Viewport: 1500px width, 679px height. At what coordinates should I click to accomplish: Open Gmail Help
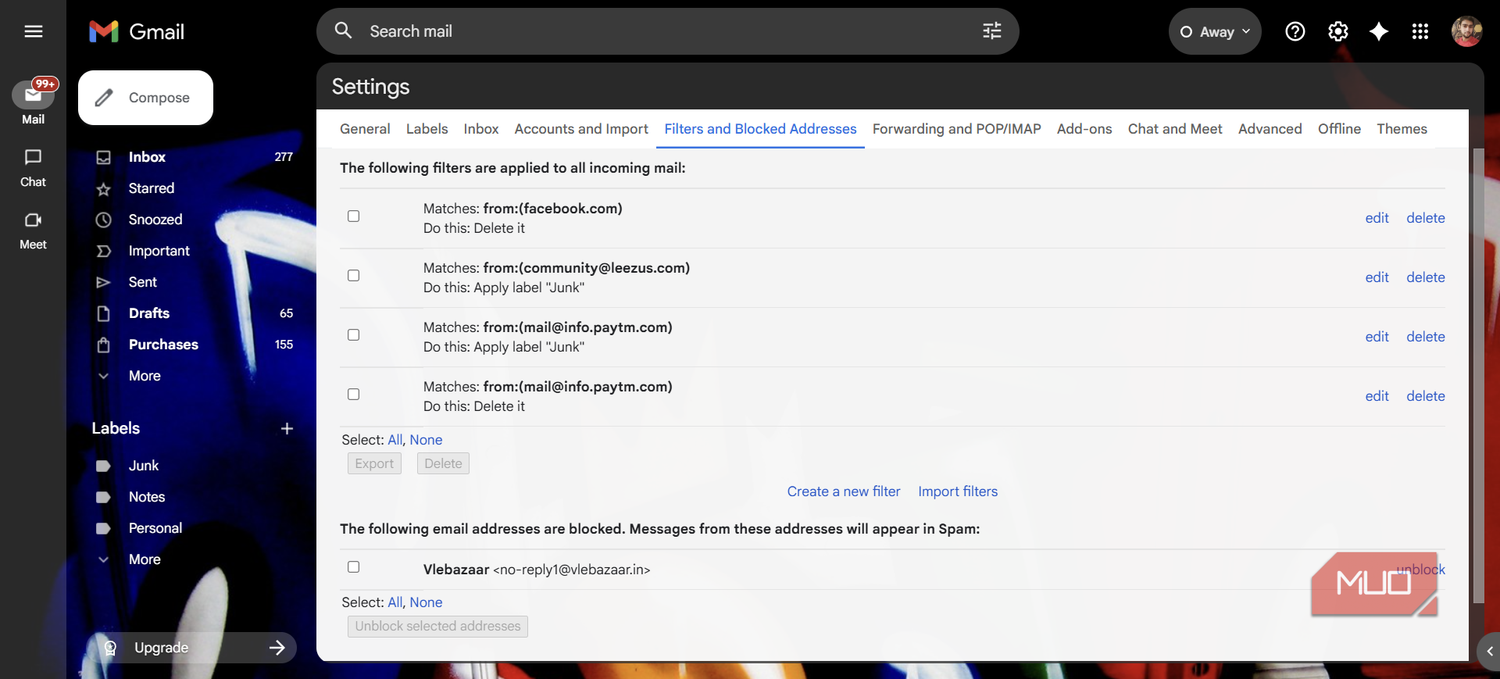[1295, 31]
